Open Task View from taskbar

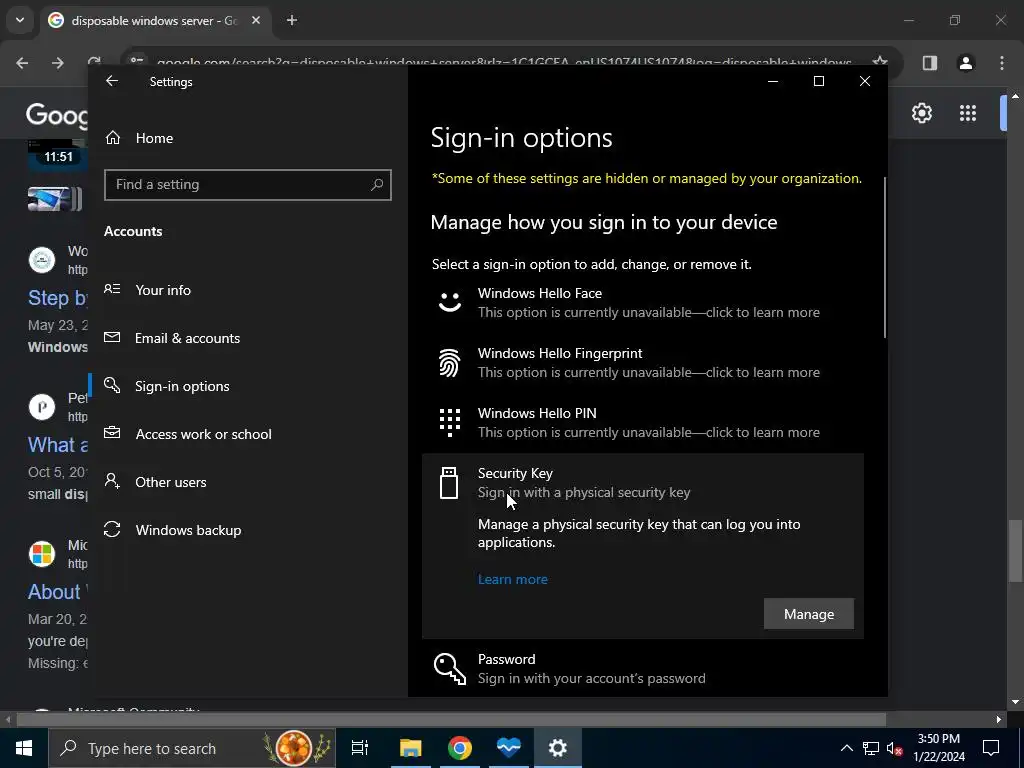coord(360,748)
